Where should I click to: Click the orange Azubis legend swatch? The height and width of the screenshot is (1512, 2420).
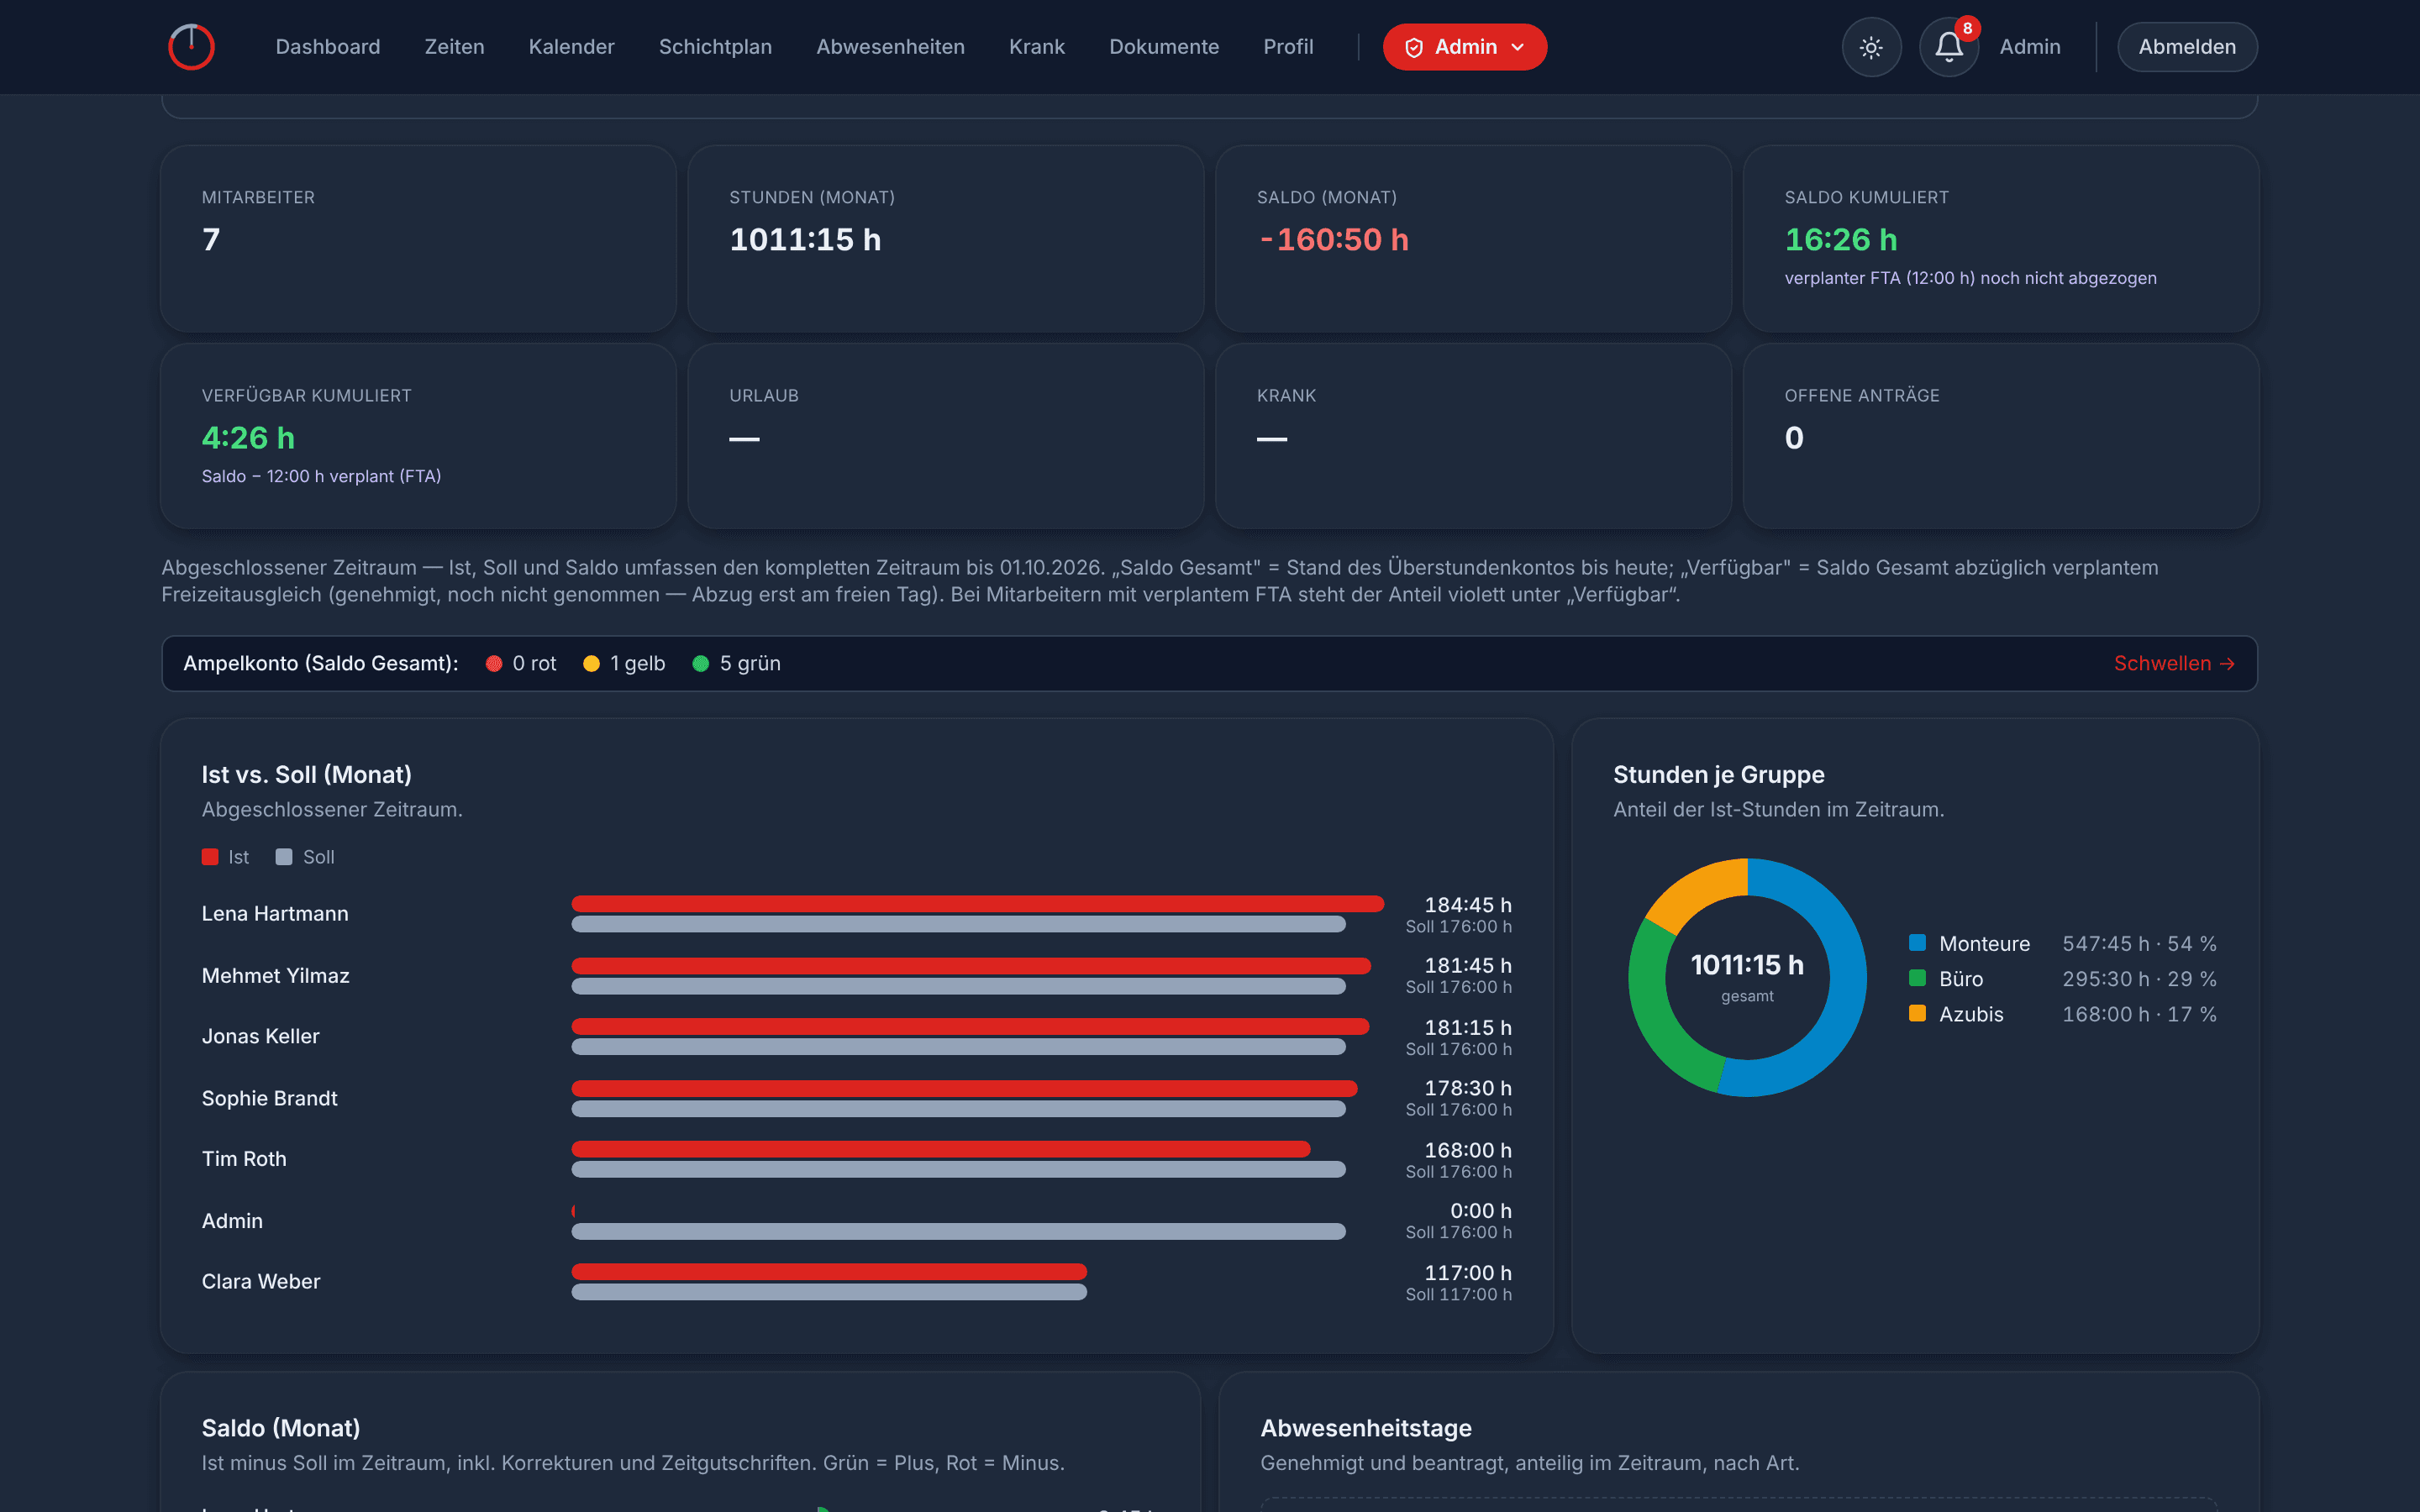click(1917, 1013)
